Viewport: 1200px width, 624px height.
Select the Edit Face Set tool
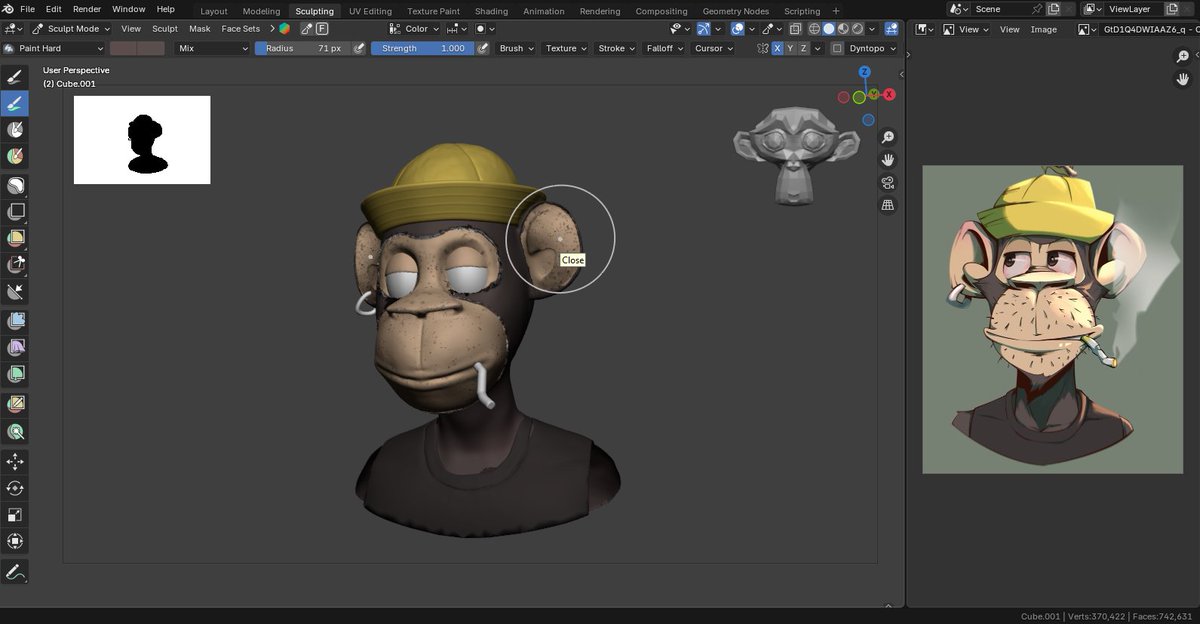[15, 405]
